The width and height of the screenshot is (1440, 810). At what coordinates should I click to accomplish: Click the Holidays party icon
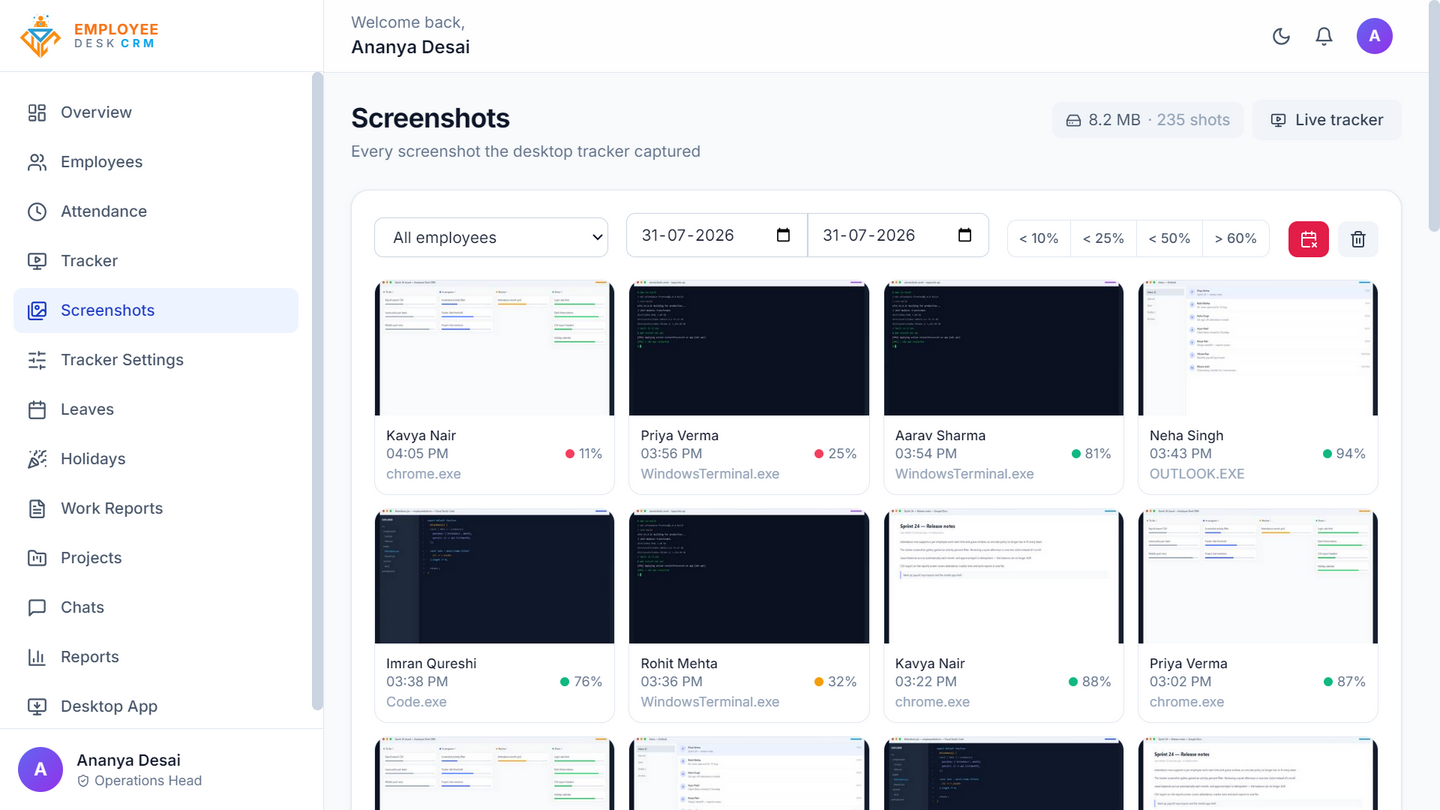pos(37,459)
